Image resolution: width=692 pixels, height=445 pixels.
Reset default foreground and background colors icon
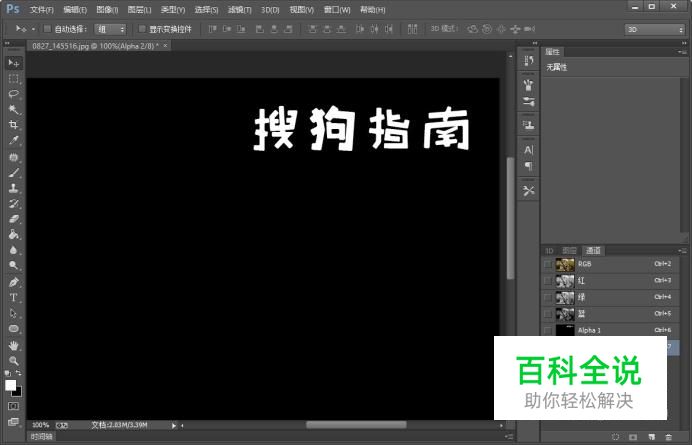tap(8, 373)
